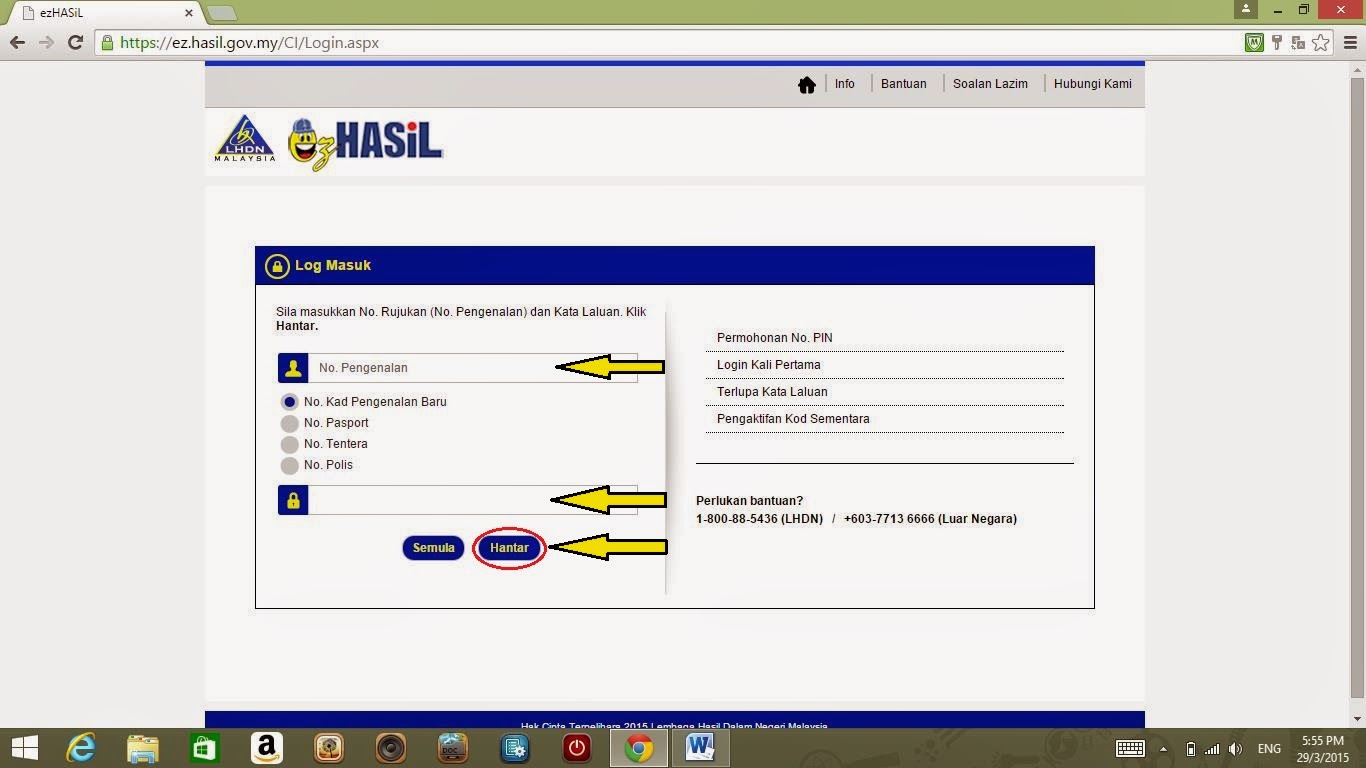Click the green SSL padlock icon
Screen dimensions: 1366x768
[108, 43]
